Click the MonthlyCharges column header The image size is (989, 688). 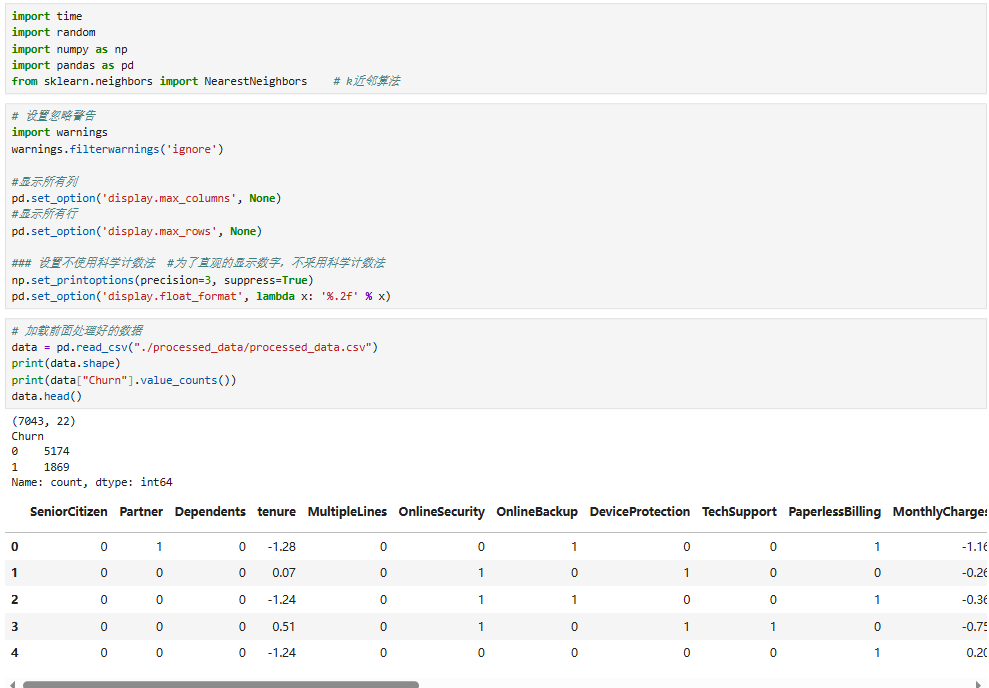coord(940,512)
